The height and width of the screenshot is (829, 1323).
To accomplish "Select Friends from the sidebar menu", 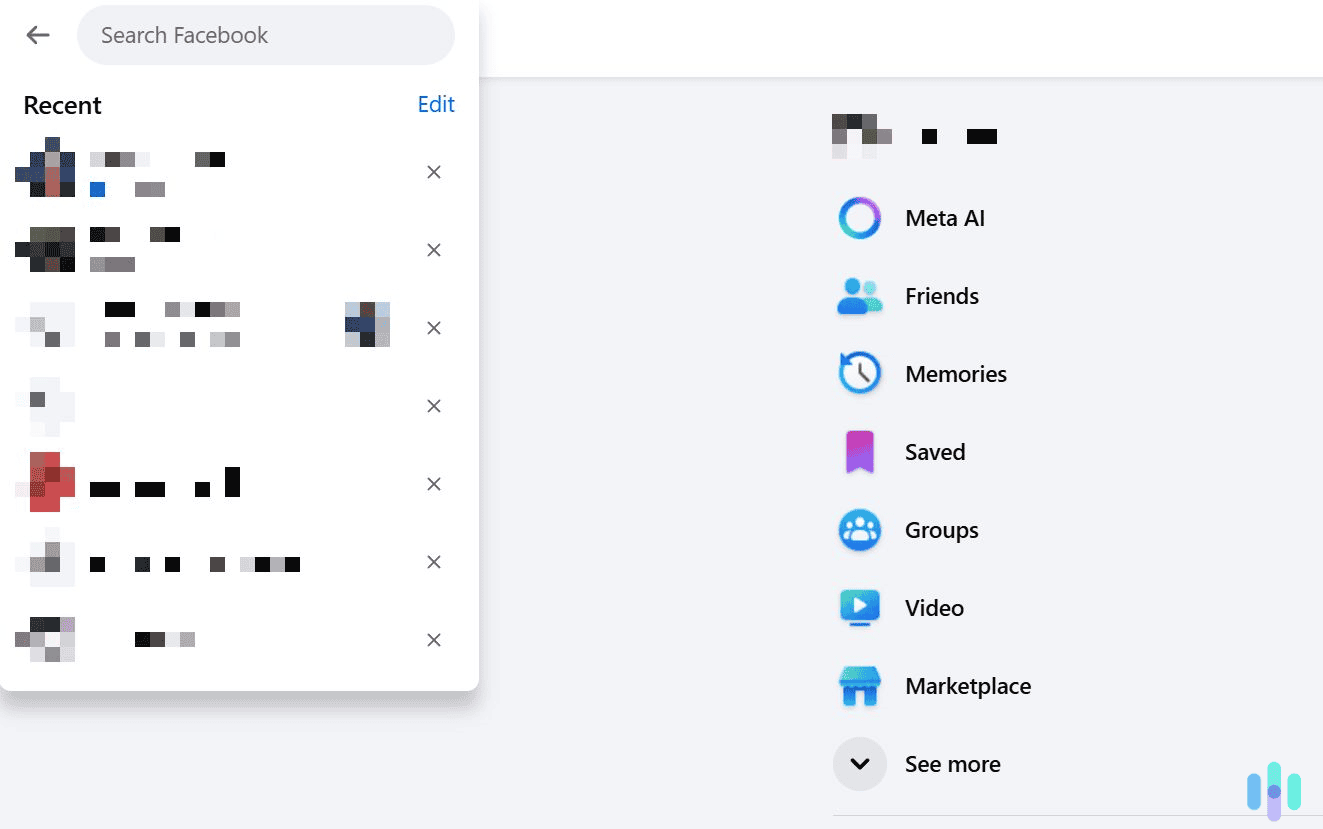I will [x=941, y=296].
